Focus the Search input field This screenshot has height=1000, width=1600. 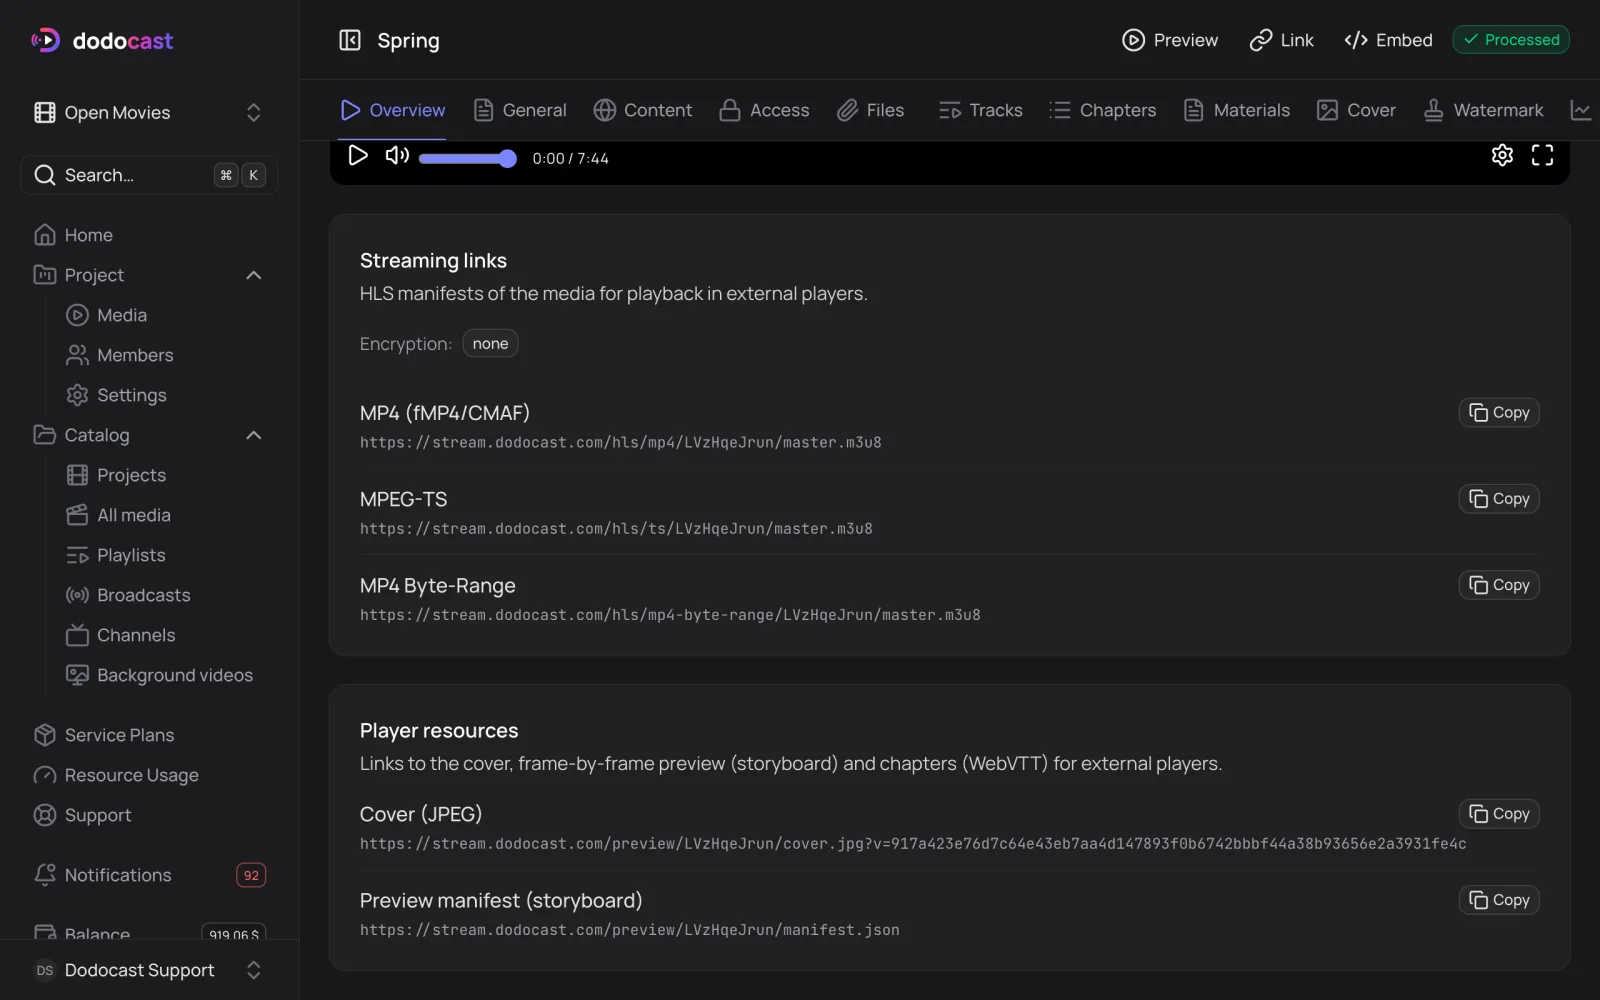[x=150, y=175]
